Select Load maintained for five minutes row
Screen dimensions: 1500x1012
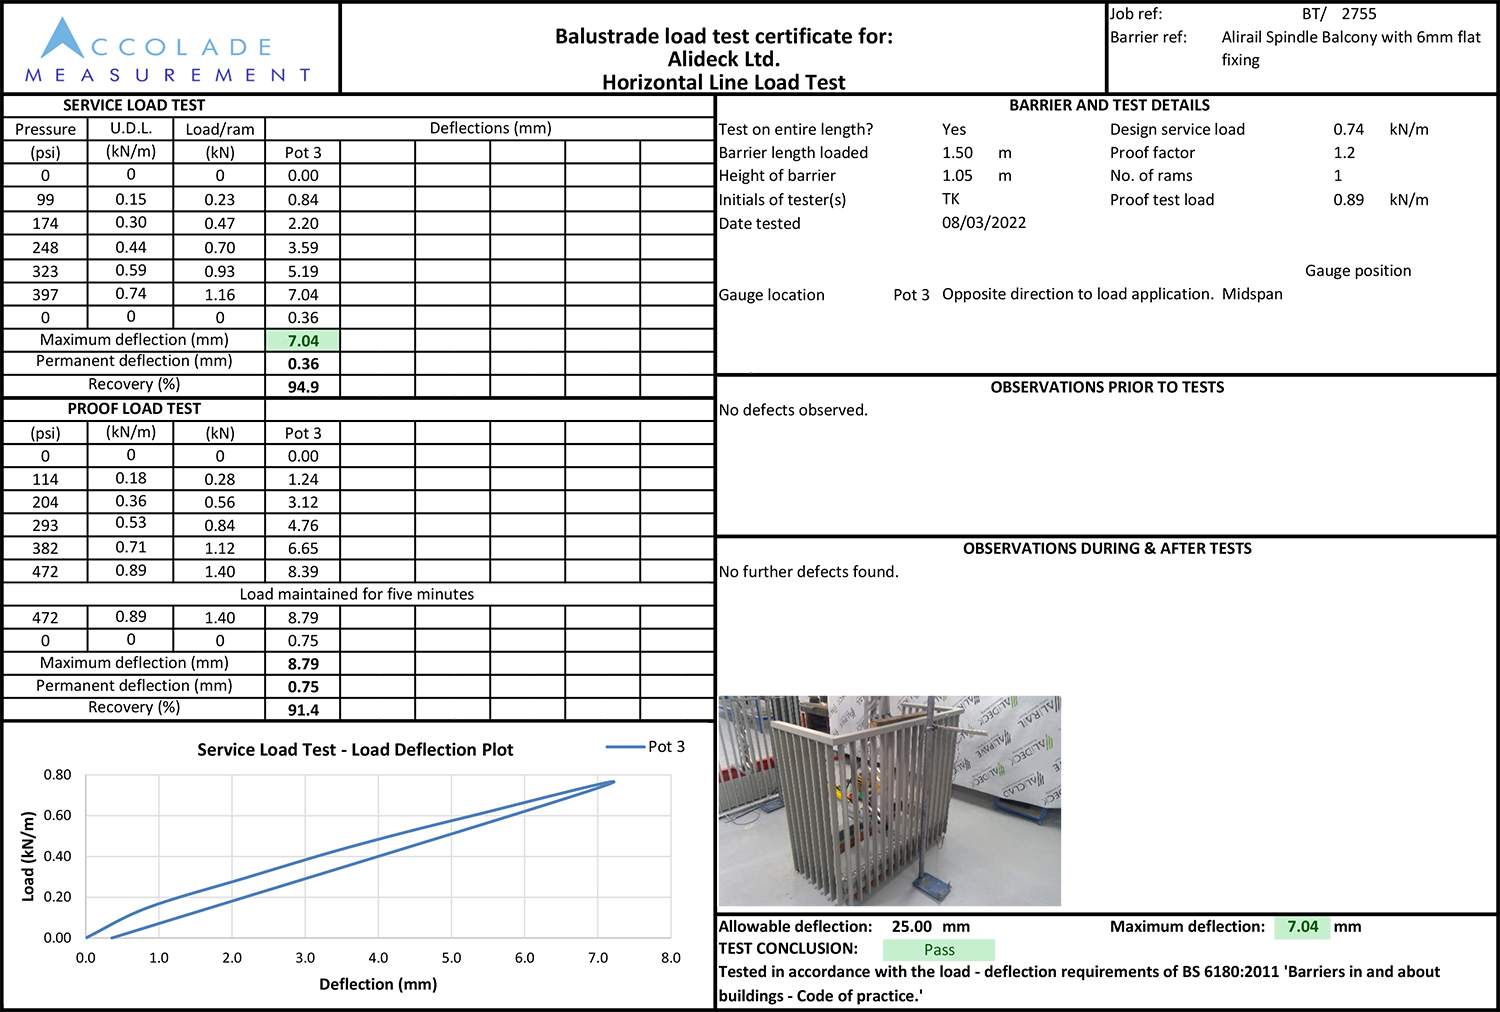pos(357,594)
